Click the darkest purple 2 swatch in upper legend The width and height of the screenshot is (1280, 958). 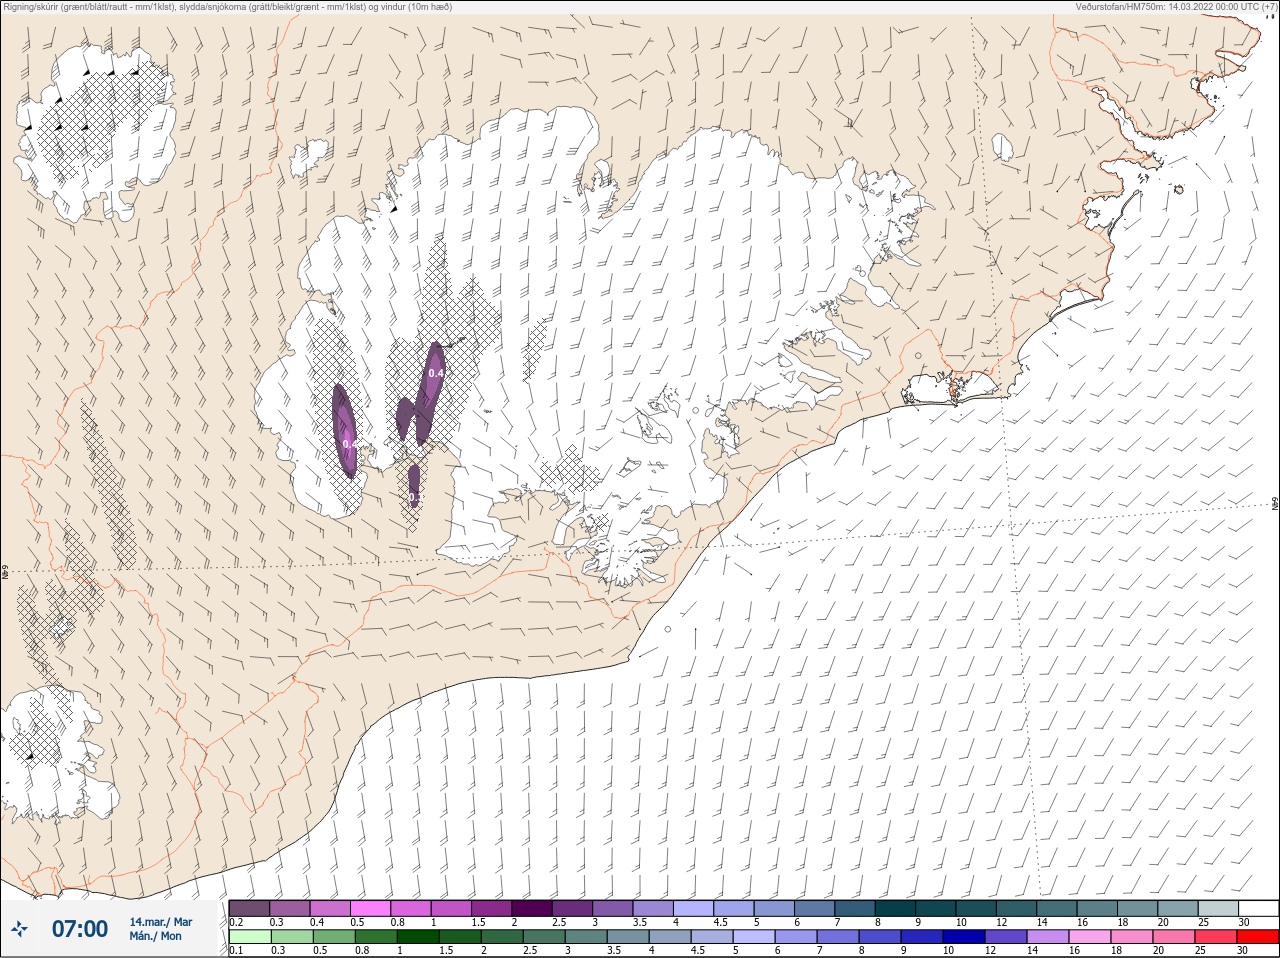532,908
